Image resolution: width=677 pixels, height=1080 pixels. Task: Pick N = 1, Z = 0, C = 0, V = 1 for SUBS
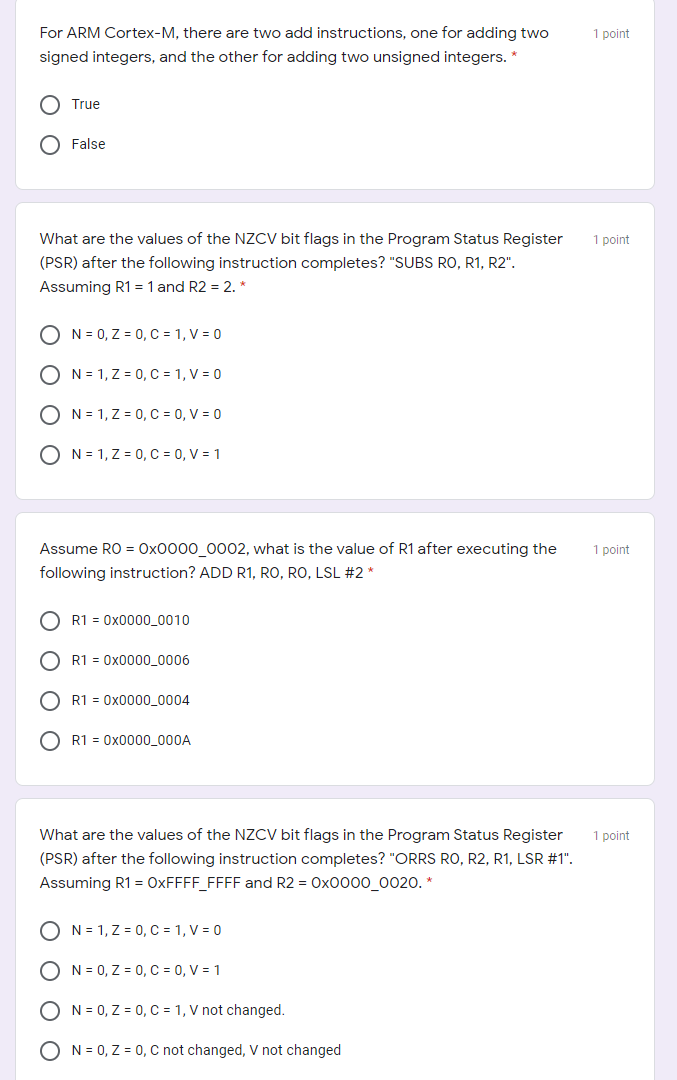[x=50, y=455]
